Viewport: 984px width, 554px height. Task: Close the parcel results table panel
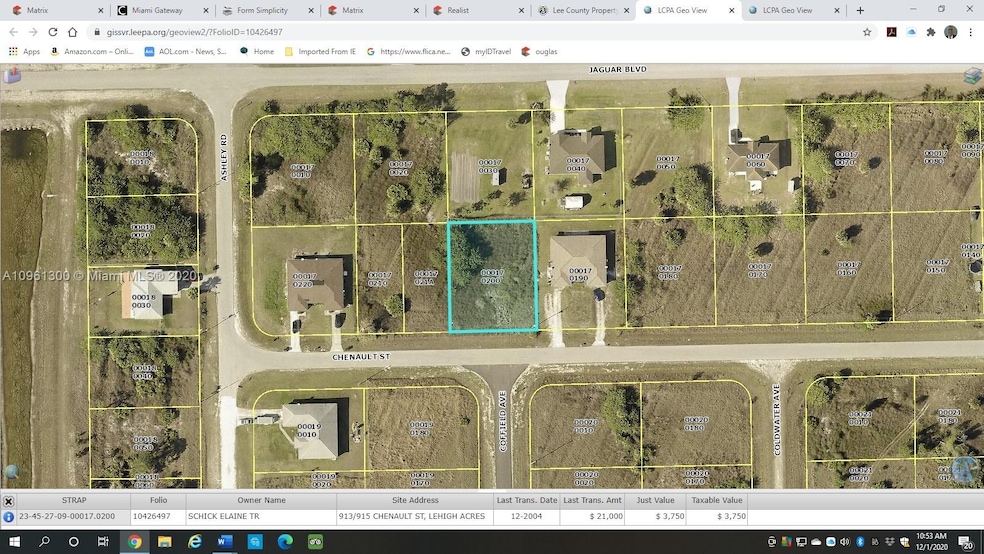pos(8,501)
